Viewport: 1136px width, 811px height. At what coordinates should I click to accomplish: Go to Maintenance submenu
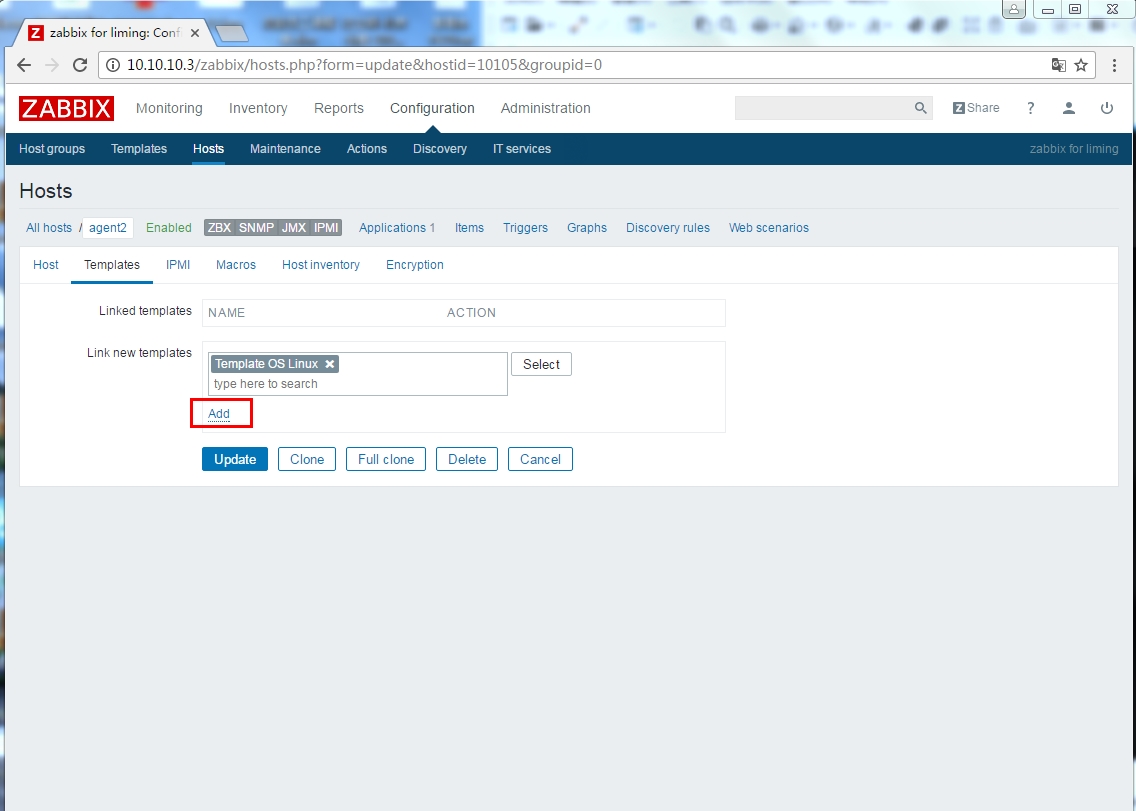tap(285, 149)
